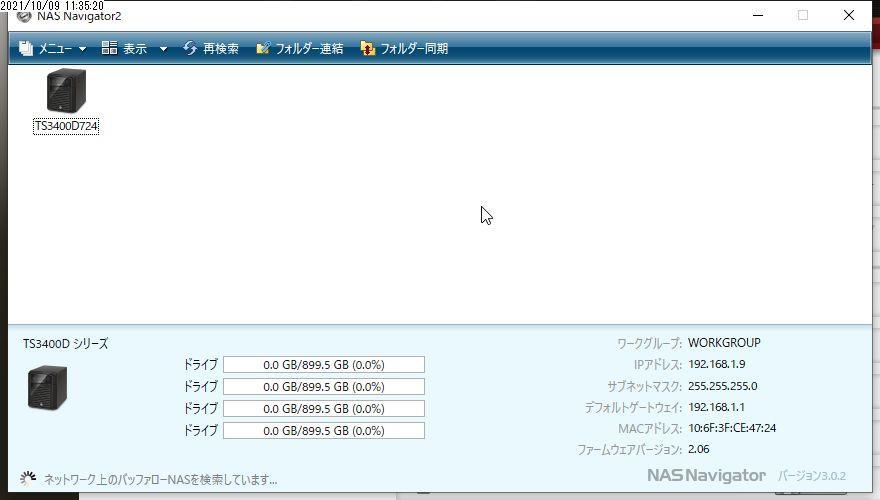Screen dimensions: 880x500
Task: Select the TS3400D724 NAS device icon
Action: pos(66,90)
